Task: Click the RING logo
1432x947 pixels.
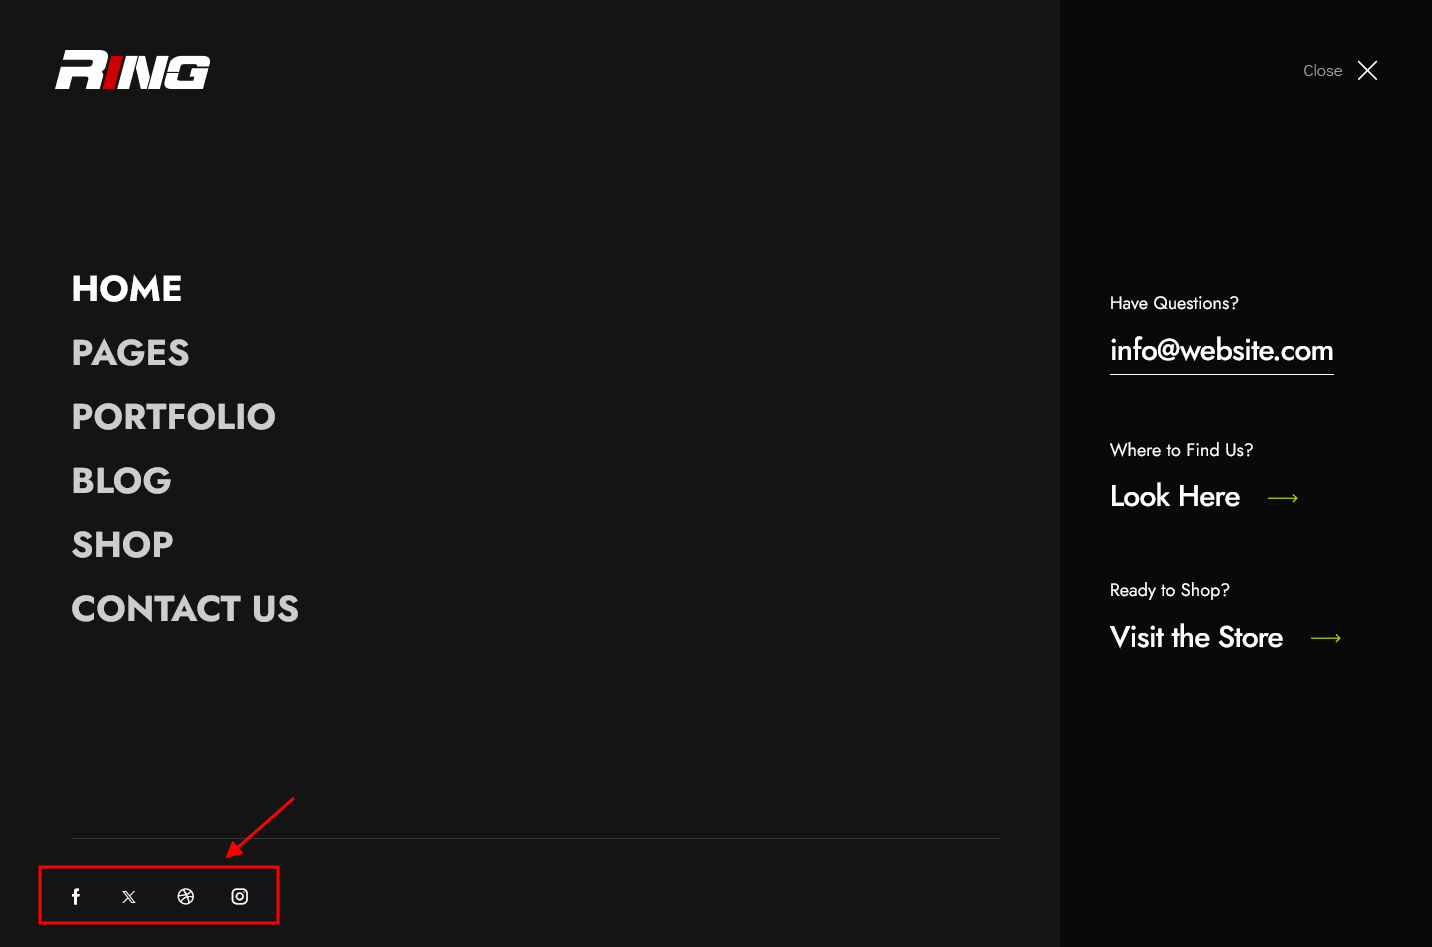Action: point(132,70)
